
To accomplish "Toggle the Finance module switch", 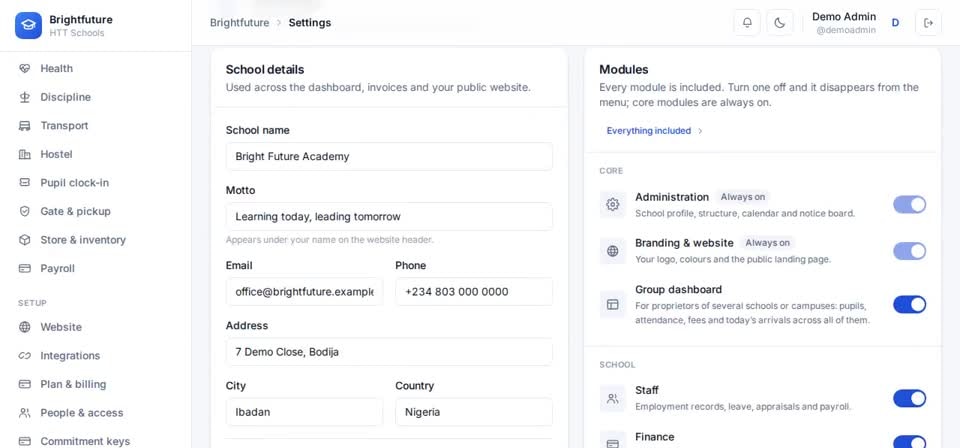I will (x=909, y=442).
